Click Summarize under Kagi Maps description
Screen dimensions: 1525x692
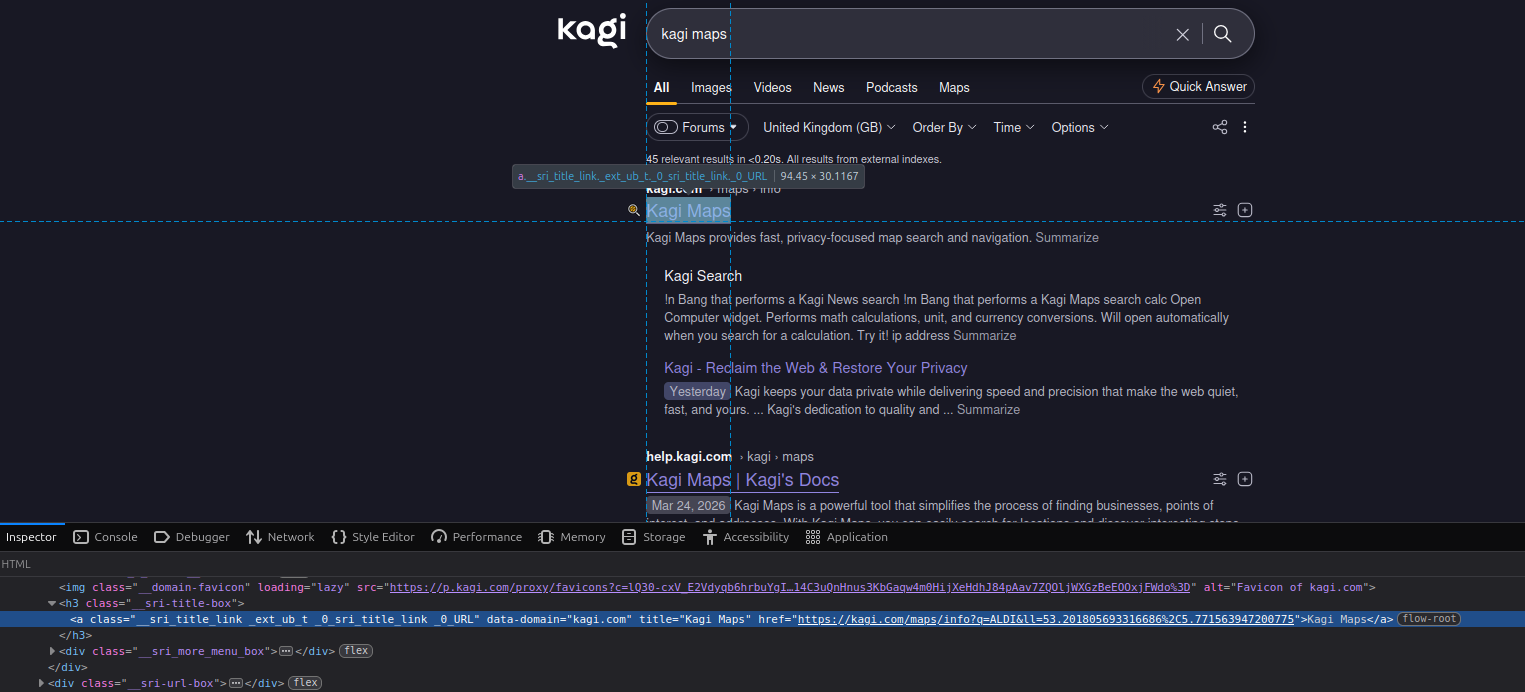(x=1067, y=238)
